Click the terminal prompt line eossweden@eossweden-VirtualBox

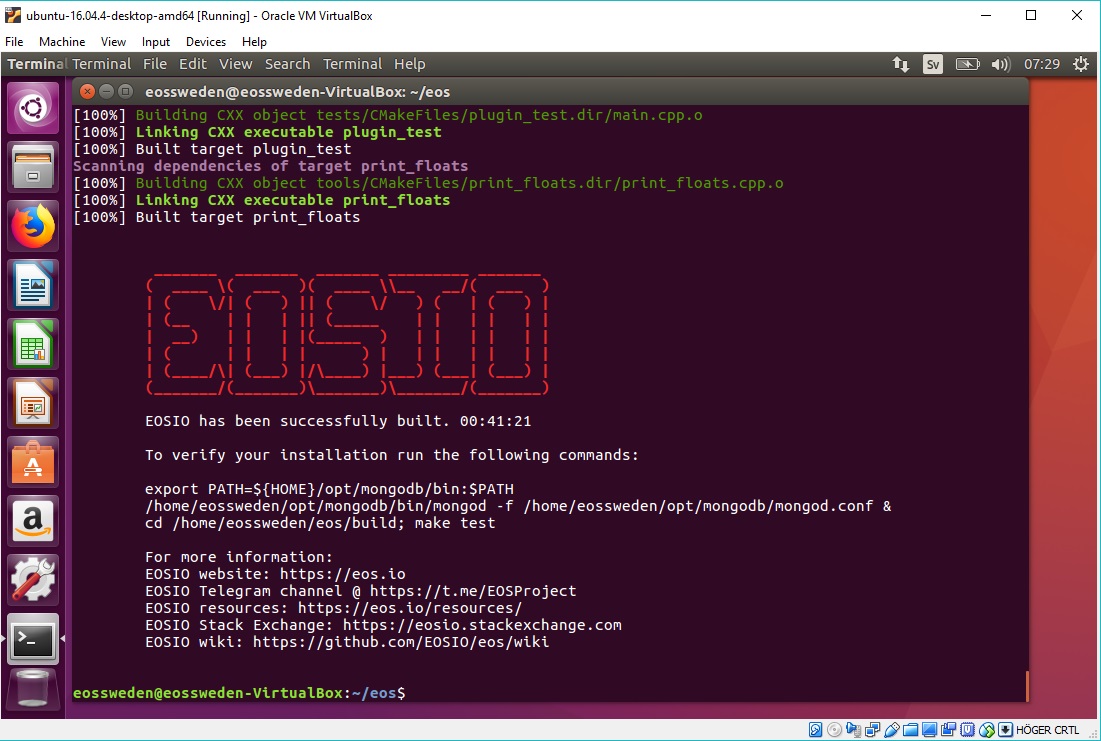point(239,693)
